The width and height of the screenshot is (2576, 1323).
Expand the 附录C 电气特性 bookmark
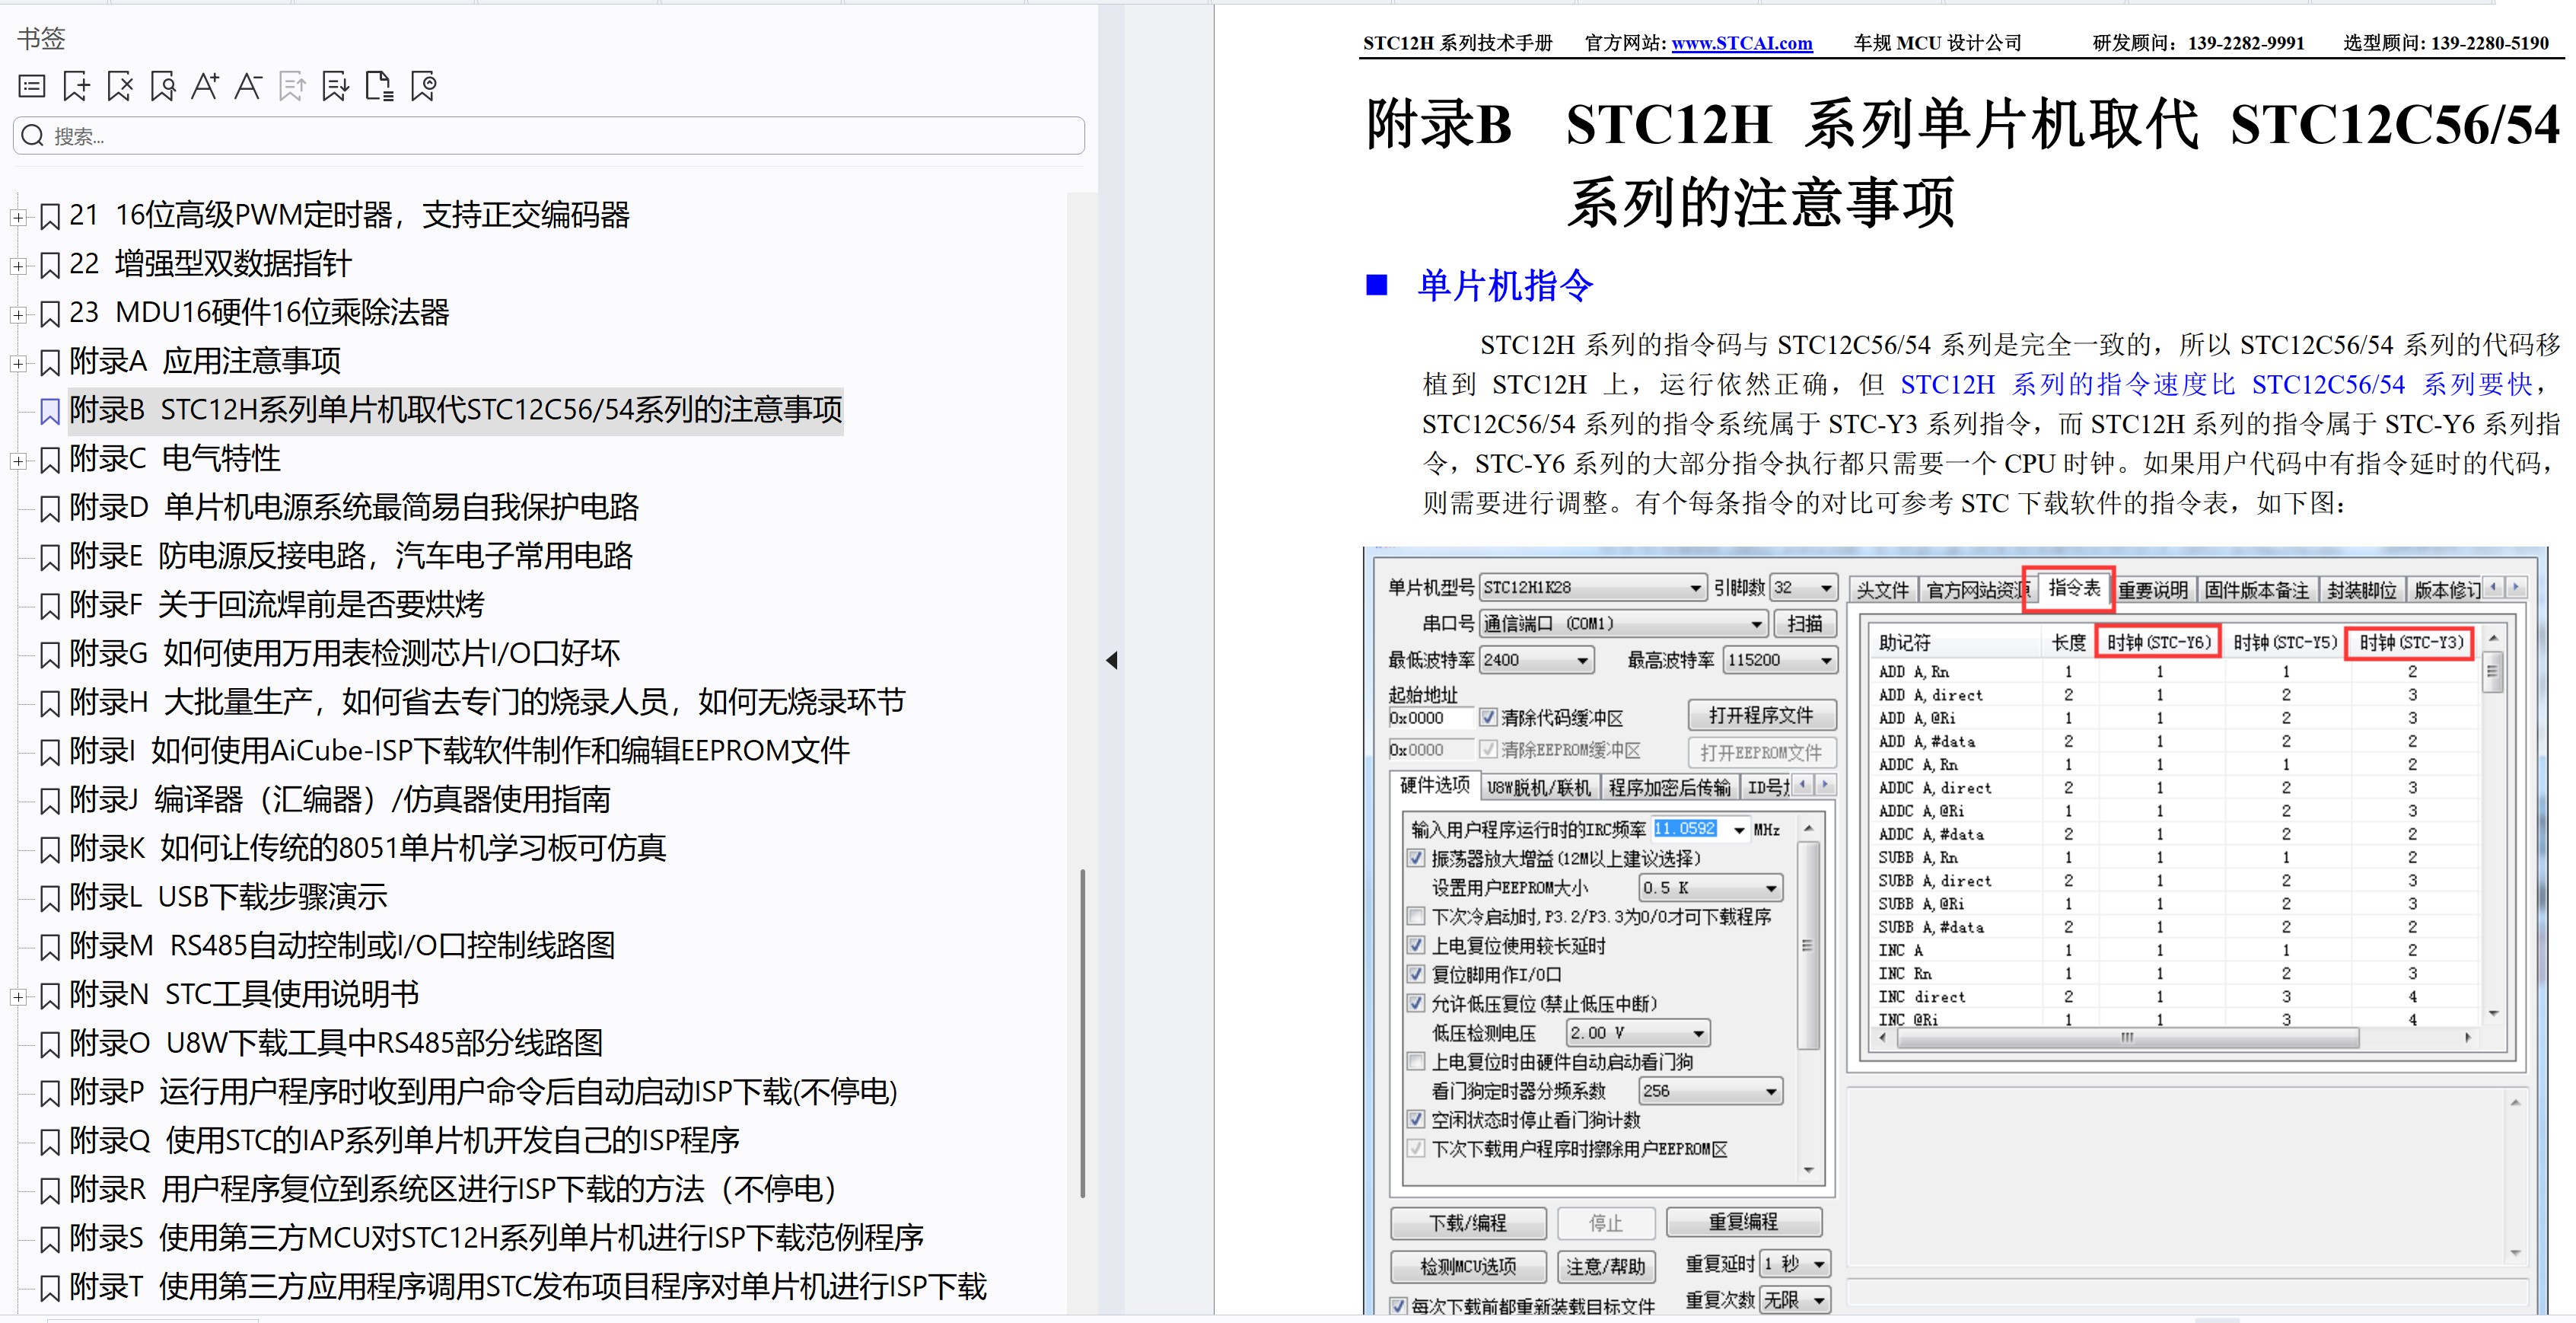[x=18, y=461]
